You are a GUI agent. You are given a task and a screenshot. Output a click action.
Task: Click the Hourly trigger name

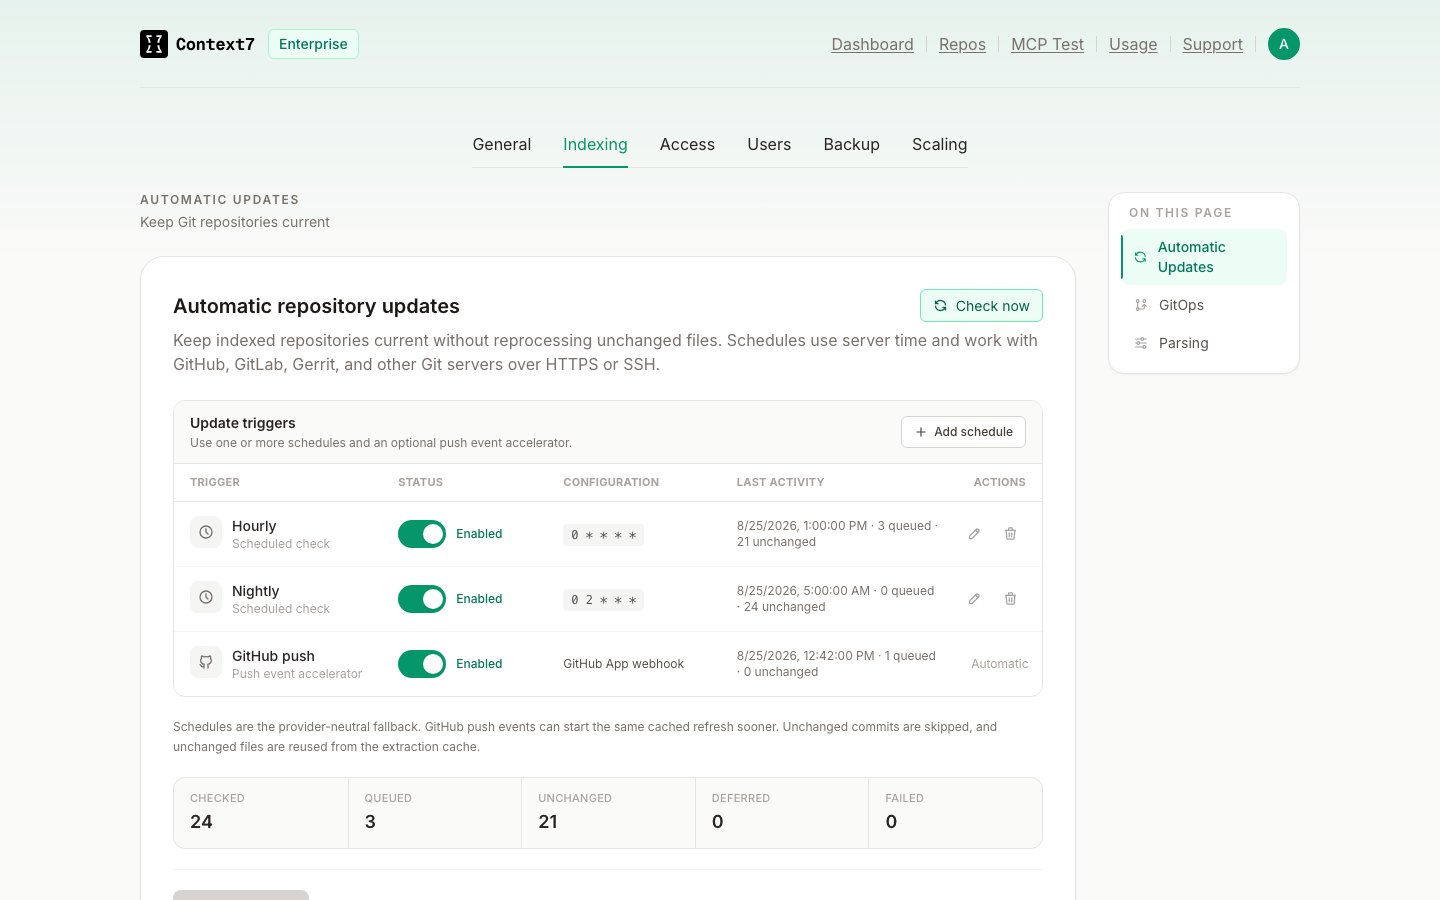(x=254, y=526)
